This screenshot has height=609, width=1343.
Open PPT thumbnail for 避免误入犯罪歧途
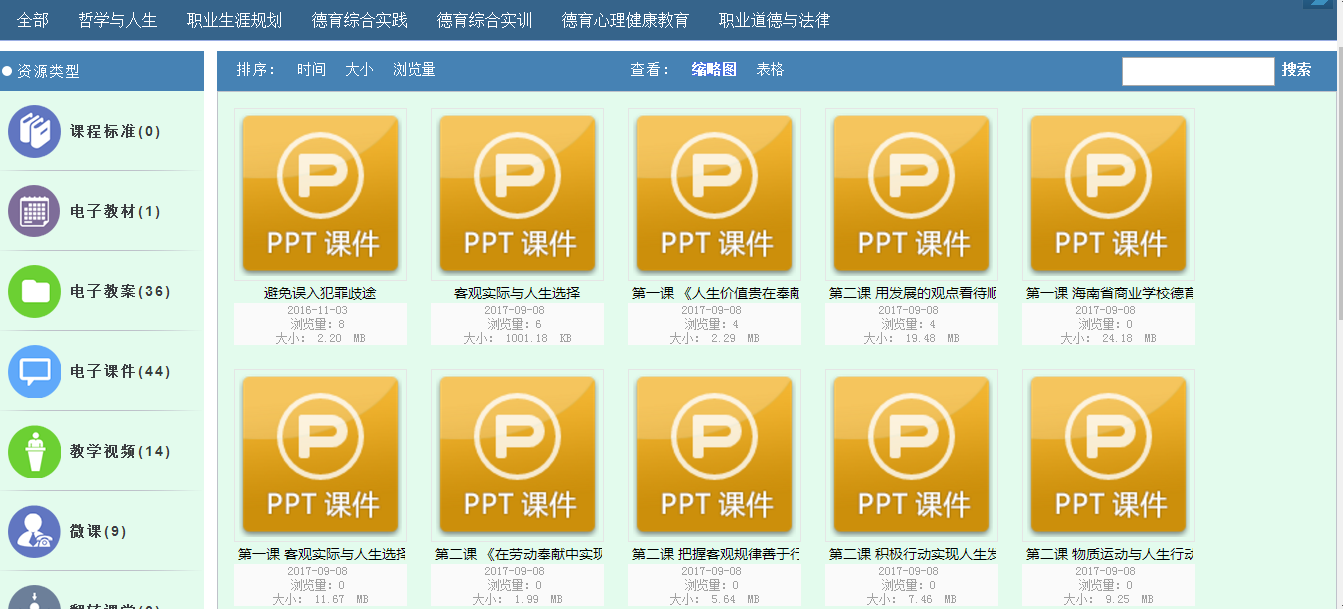click(320, 194)
